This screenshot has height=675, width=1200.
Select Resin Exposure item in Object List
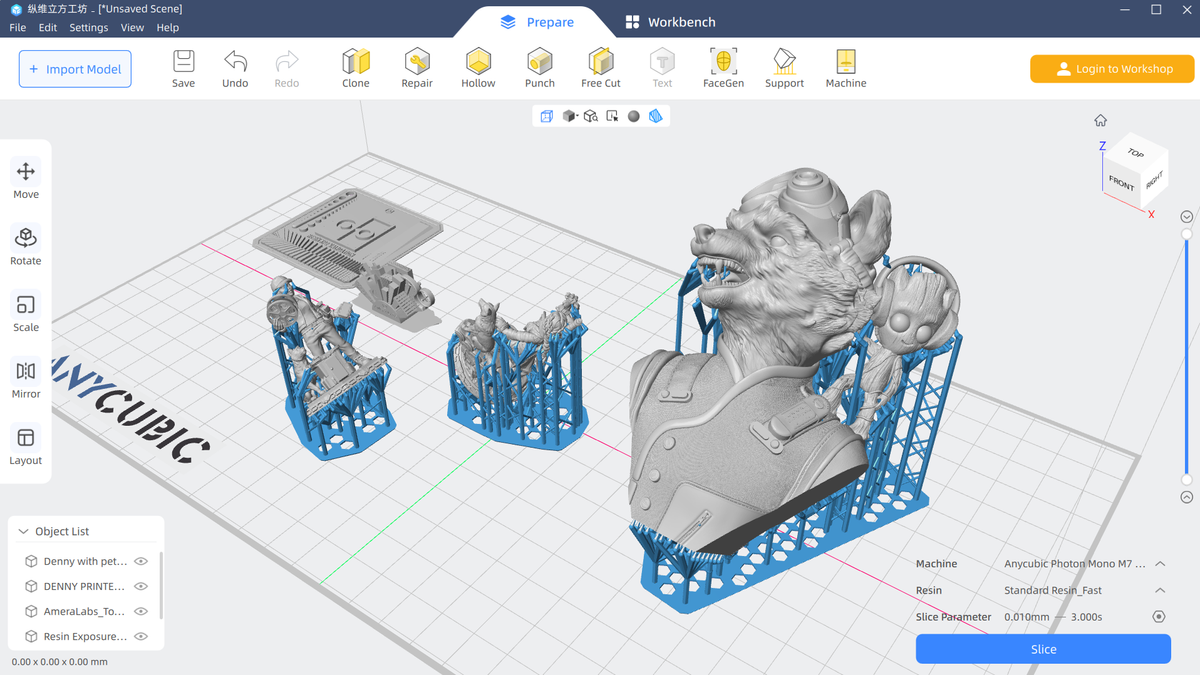(85, 636)
